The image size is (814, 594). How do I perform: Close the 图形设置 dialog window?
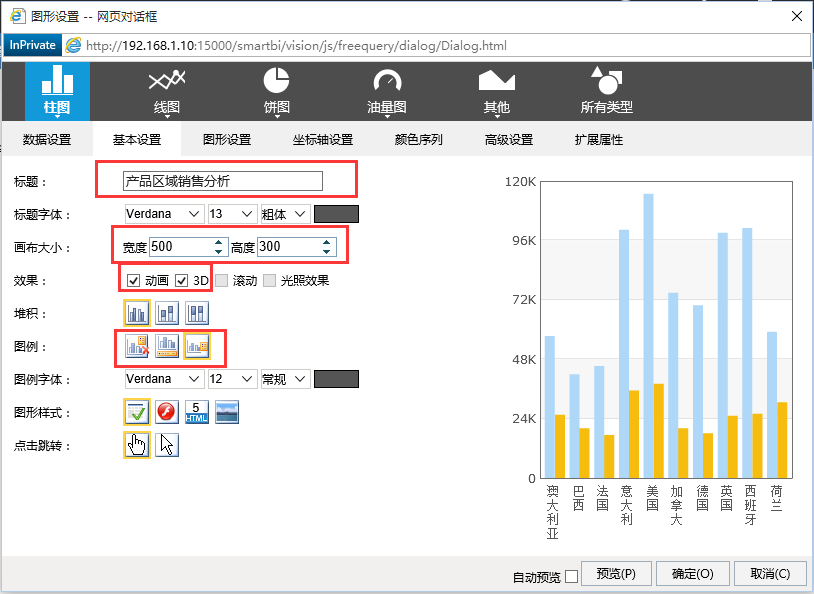797,16
